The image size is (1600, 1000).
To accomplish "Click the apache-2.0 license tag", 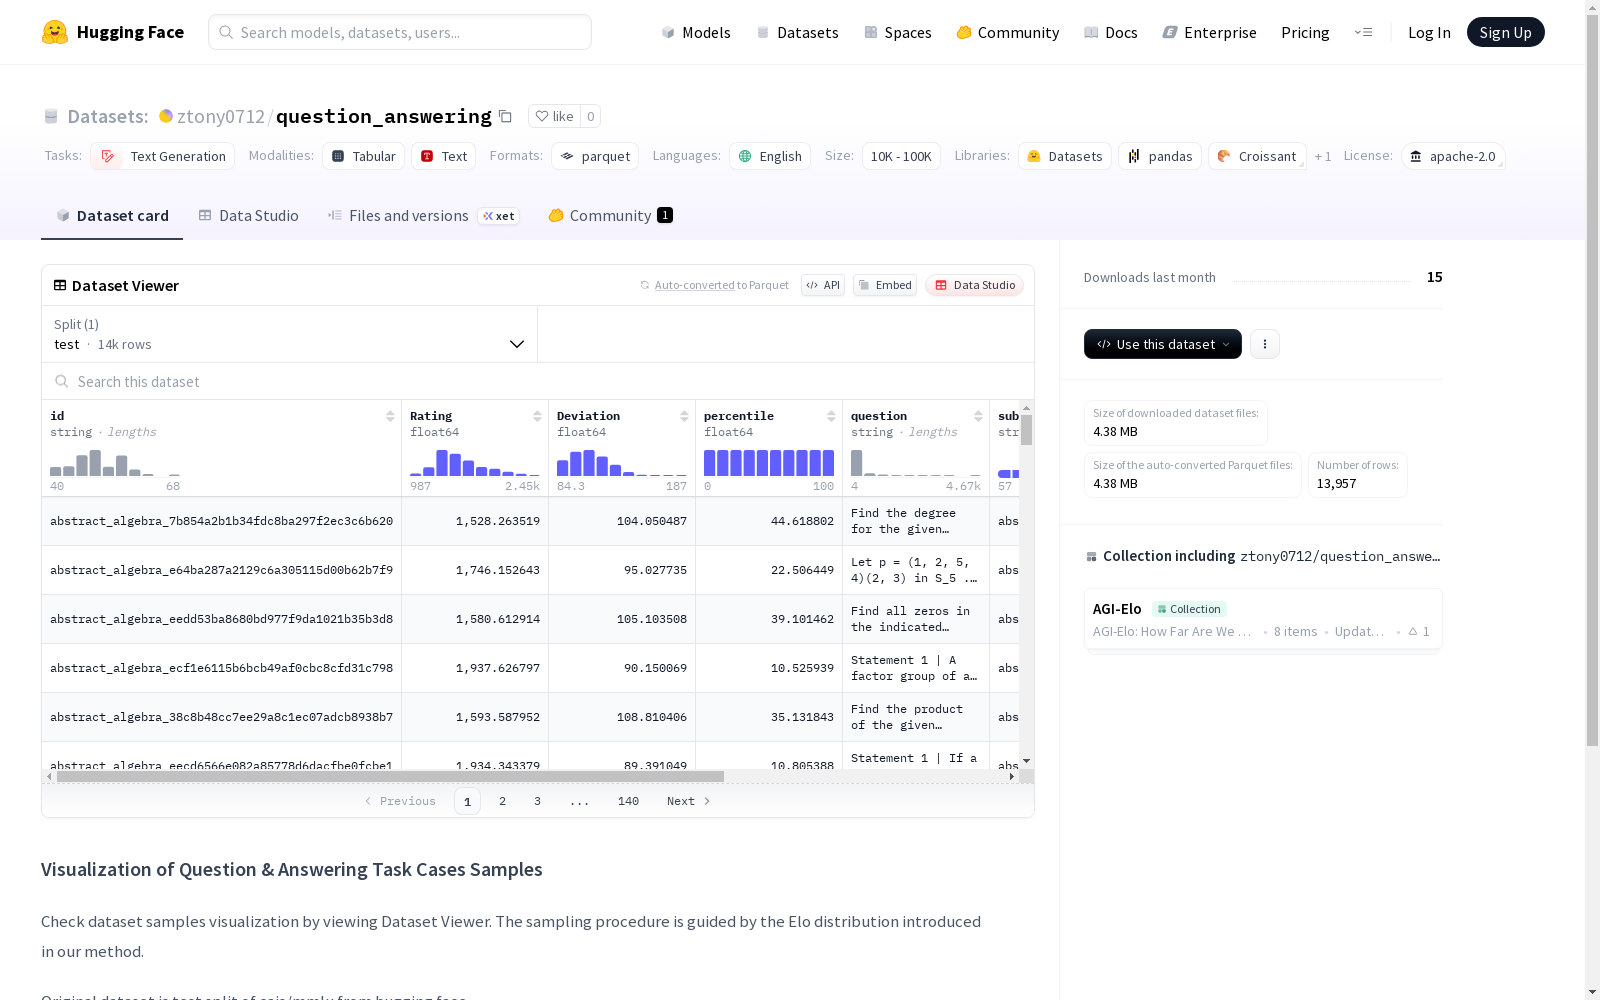I will [x=1453, y=156].
